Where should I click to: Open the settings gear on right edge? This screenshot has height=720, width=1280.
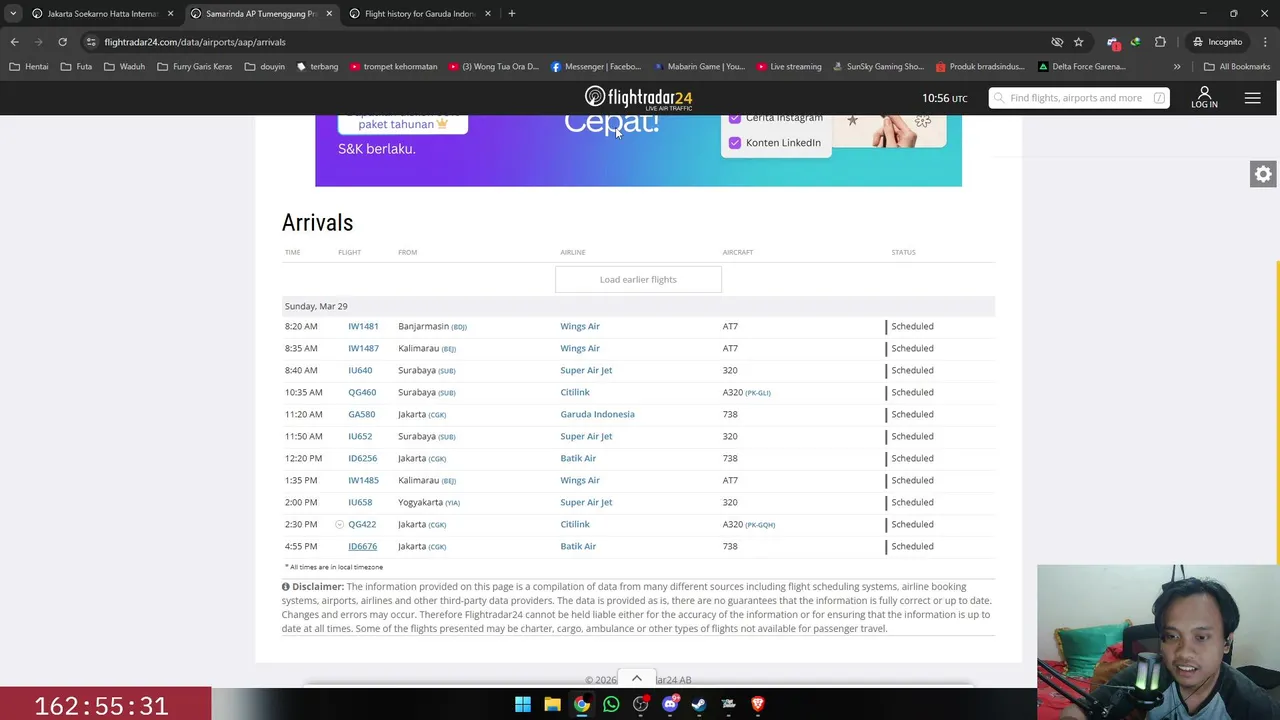tap(1263, 174)
